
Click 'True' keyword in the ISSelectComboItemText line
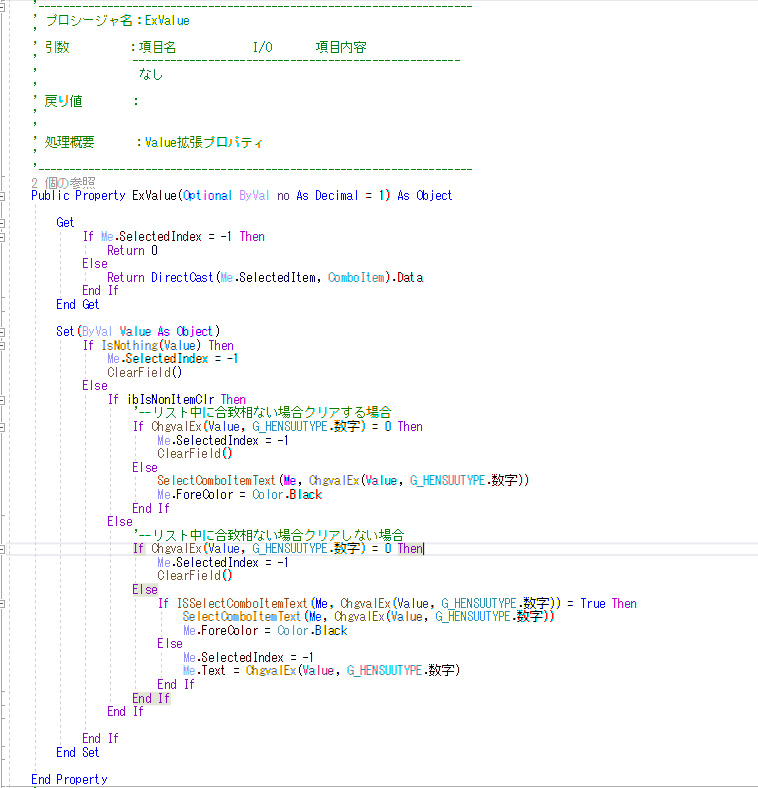(593, 603)
